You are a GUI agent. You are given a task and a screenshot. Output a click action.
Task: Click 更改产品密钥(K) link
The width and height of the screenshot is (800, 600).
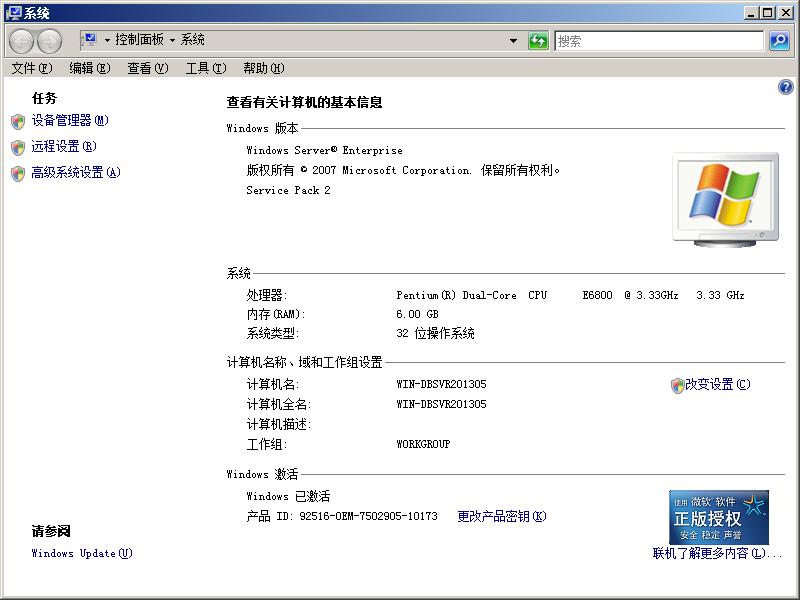click(502, 516)
